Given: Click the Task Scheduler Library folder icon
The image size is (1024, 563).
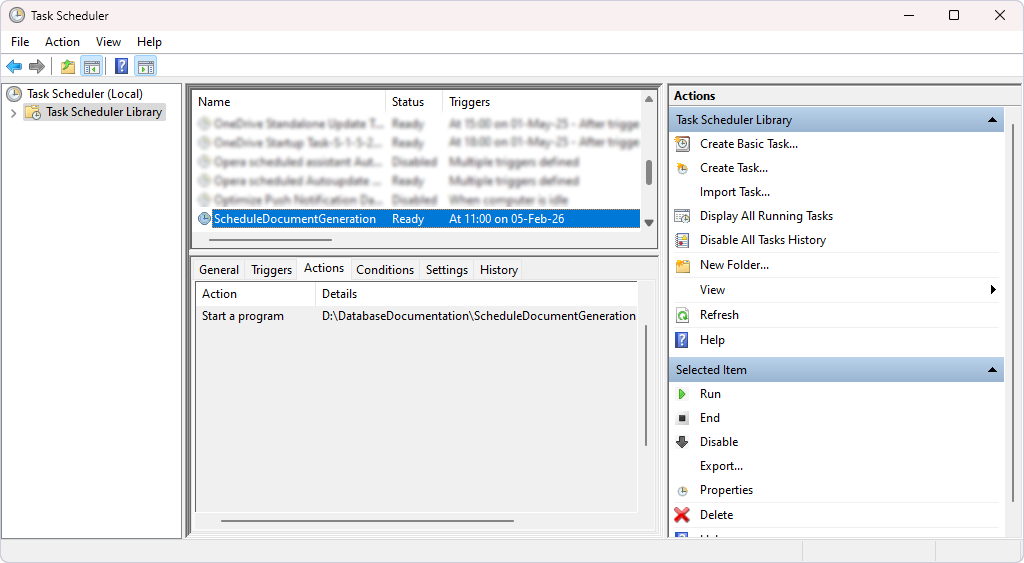Looking at the screenshot, I should 33,112.
